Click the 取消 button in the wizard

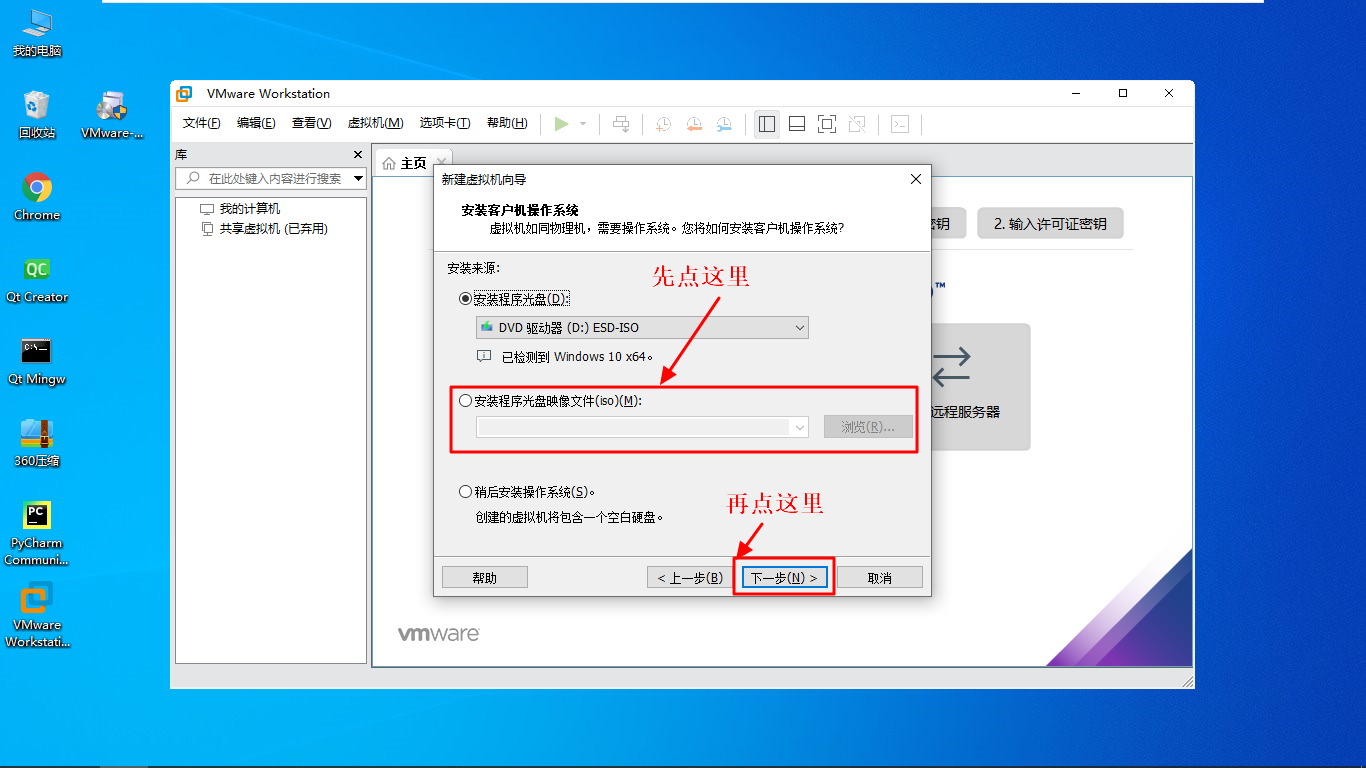tap(880, 578)
